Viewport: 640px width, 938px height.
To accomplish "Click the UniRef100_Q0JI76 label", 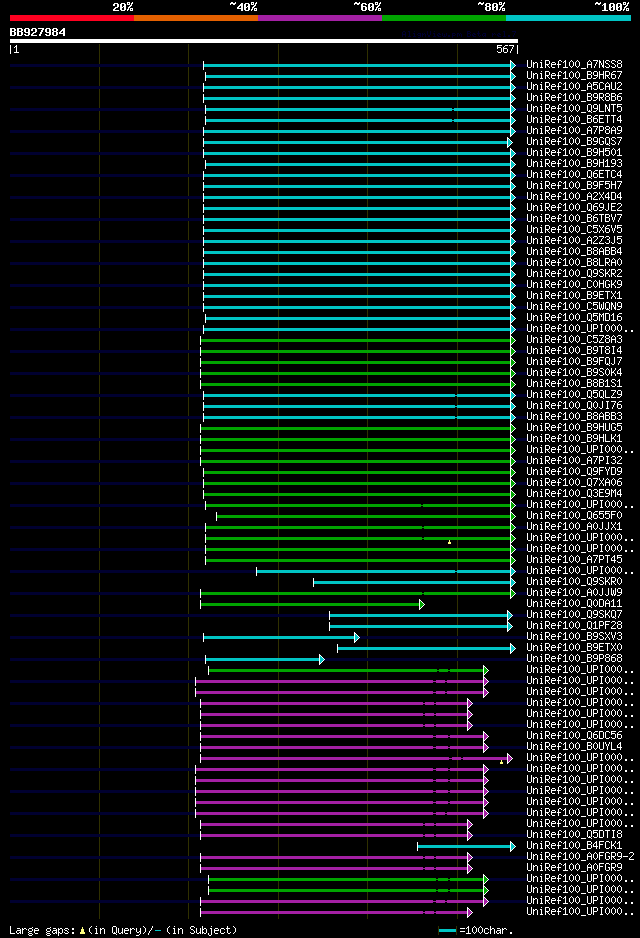I will point(574,406).
